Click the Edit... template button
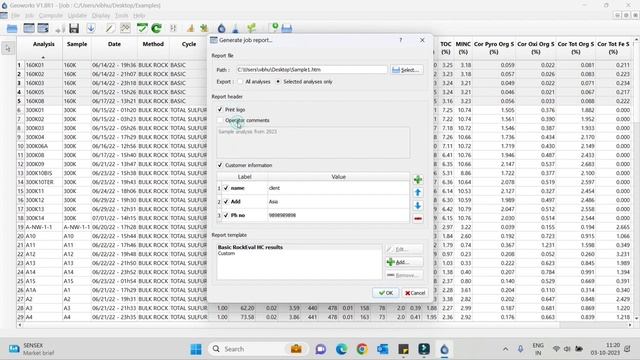Screen dimensions: 640x360 pos(404,249)
